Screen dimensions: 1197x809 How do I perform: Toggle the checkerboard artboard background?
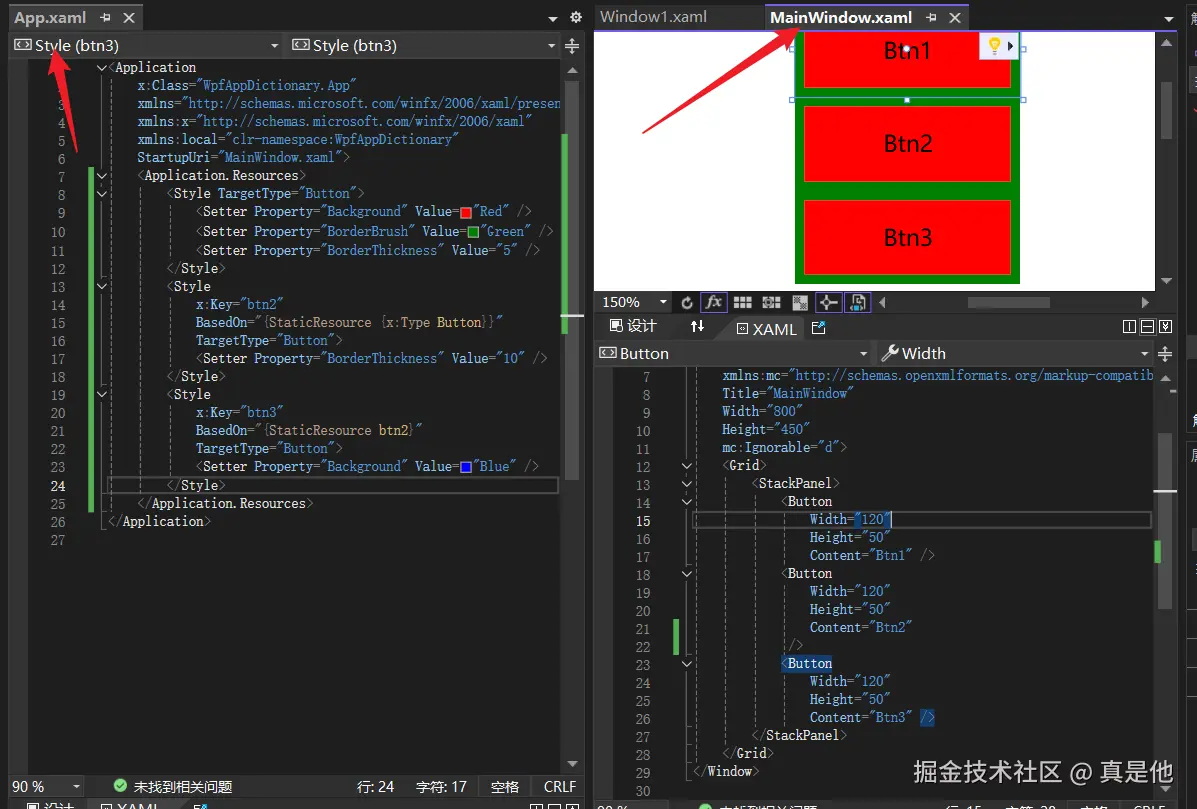tap(800, 303)
